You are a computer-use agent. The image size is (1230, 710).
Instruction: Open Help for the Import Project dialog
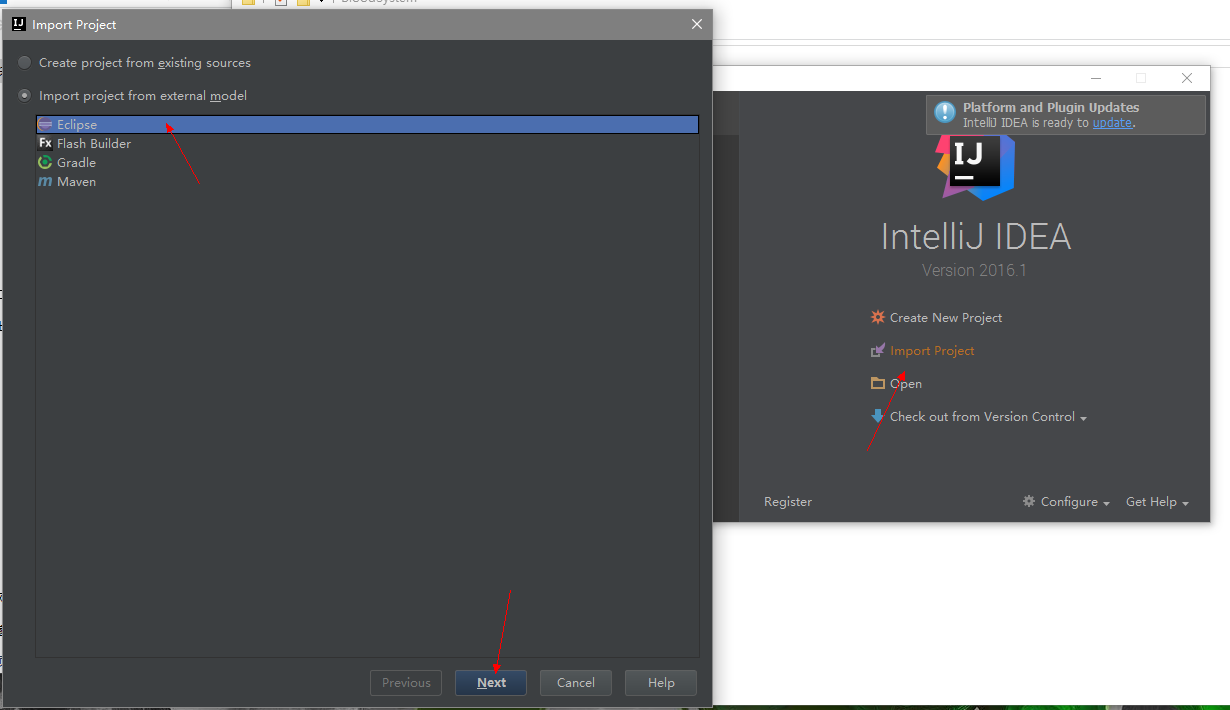click(x=661, y=683)
